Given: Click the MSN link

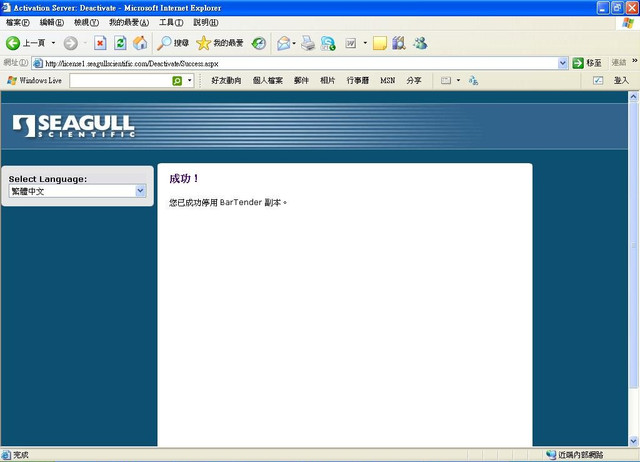Looking at the screenshot, I should (x=388, y=80).
